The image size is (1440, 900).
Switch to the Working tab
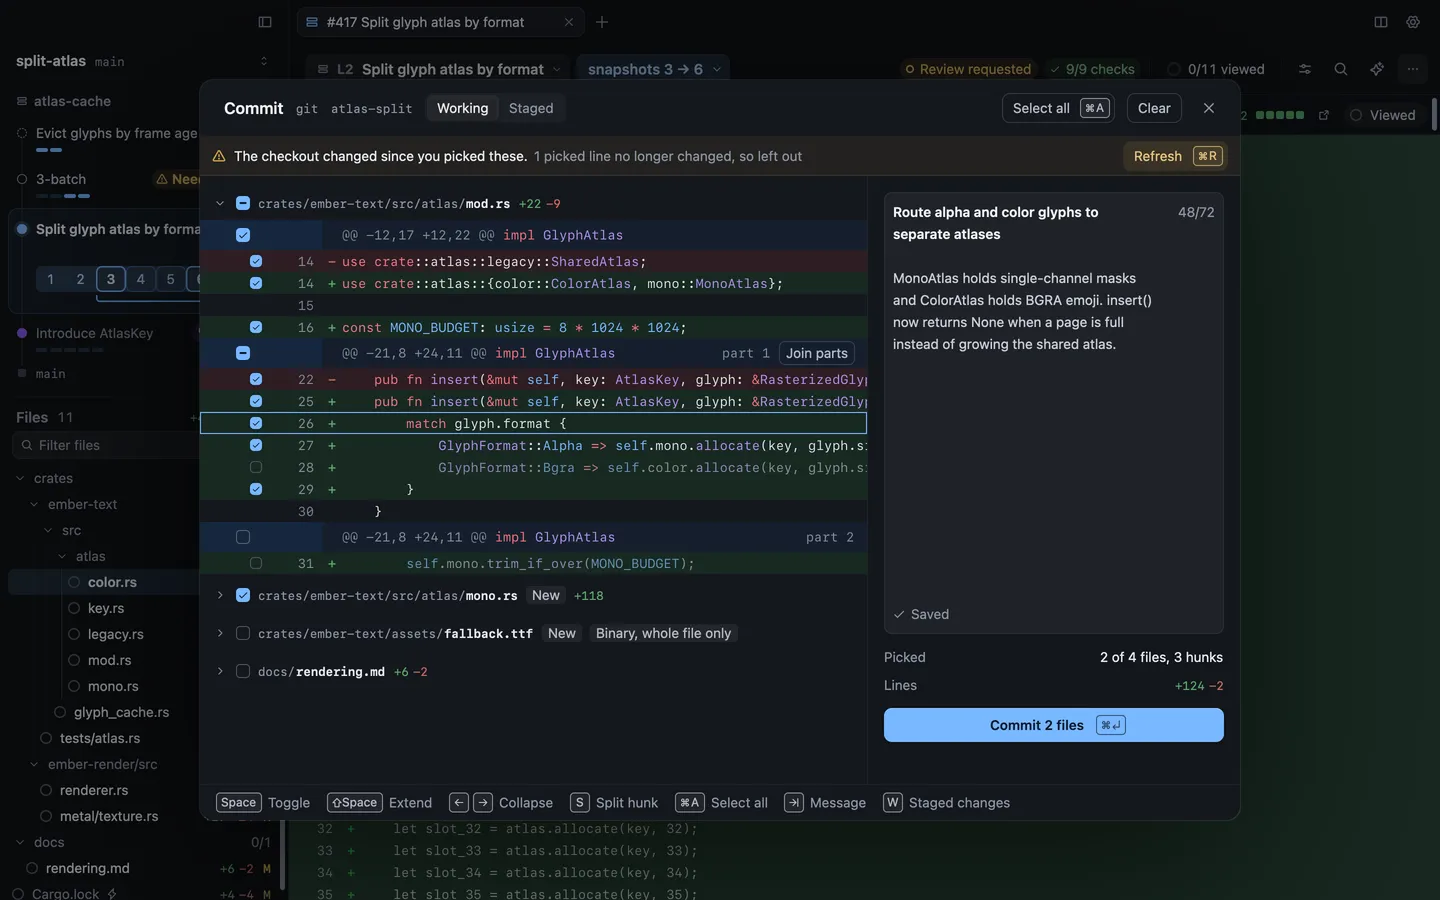pos(462,108)
